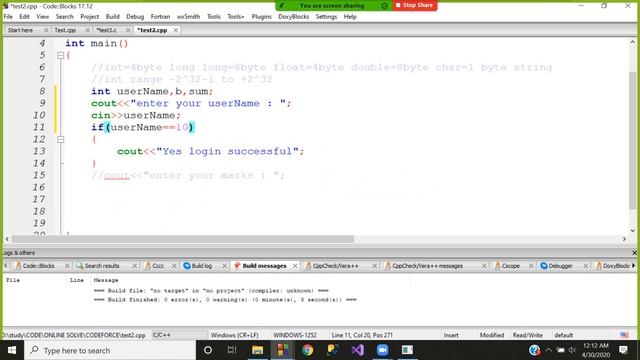
Task: Switch to the *test3.c editor tab
Action: [x=107, y=30]
